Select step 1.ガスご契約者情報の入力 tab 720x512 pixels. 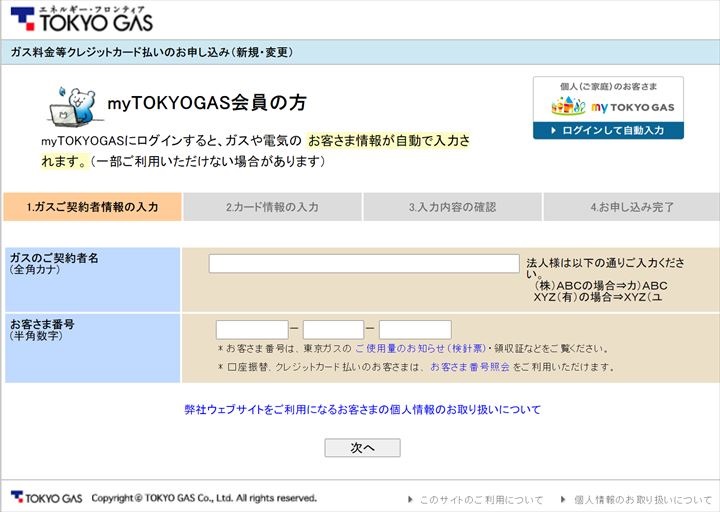92,207
